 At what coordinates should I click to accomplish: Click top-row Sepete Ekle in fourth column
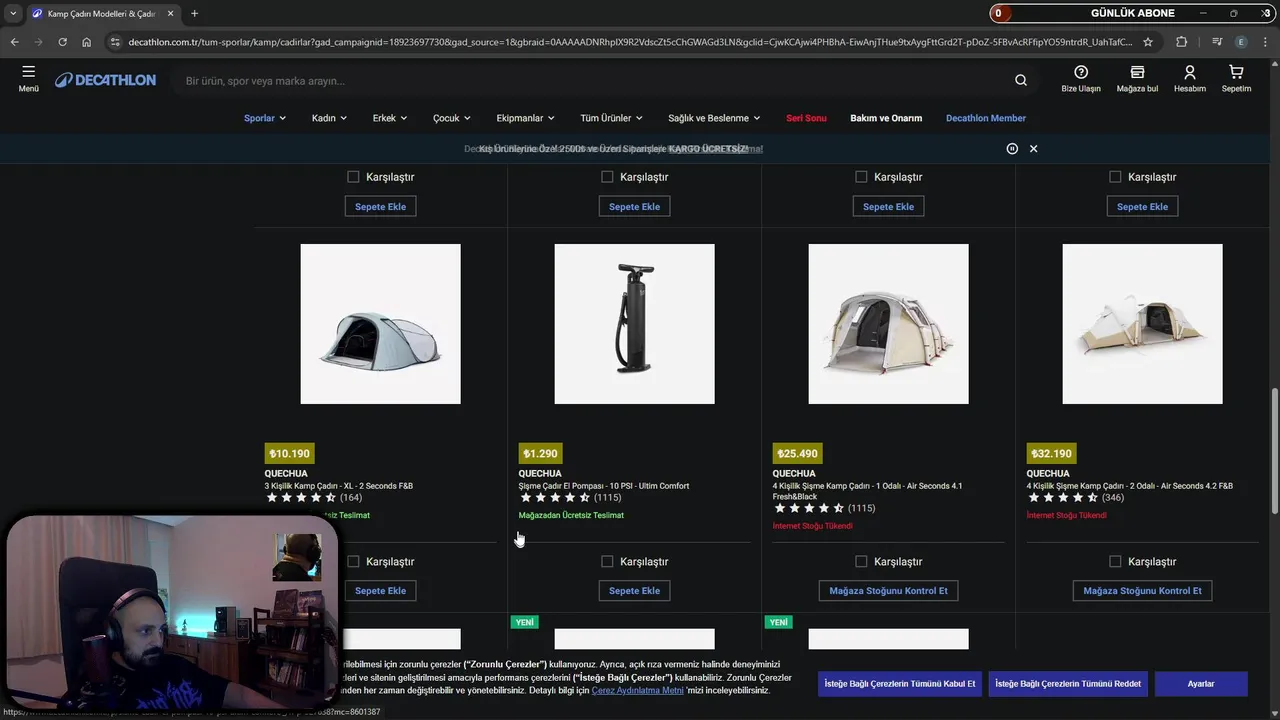click(1143, 206)
